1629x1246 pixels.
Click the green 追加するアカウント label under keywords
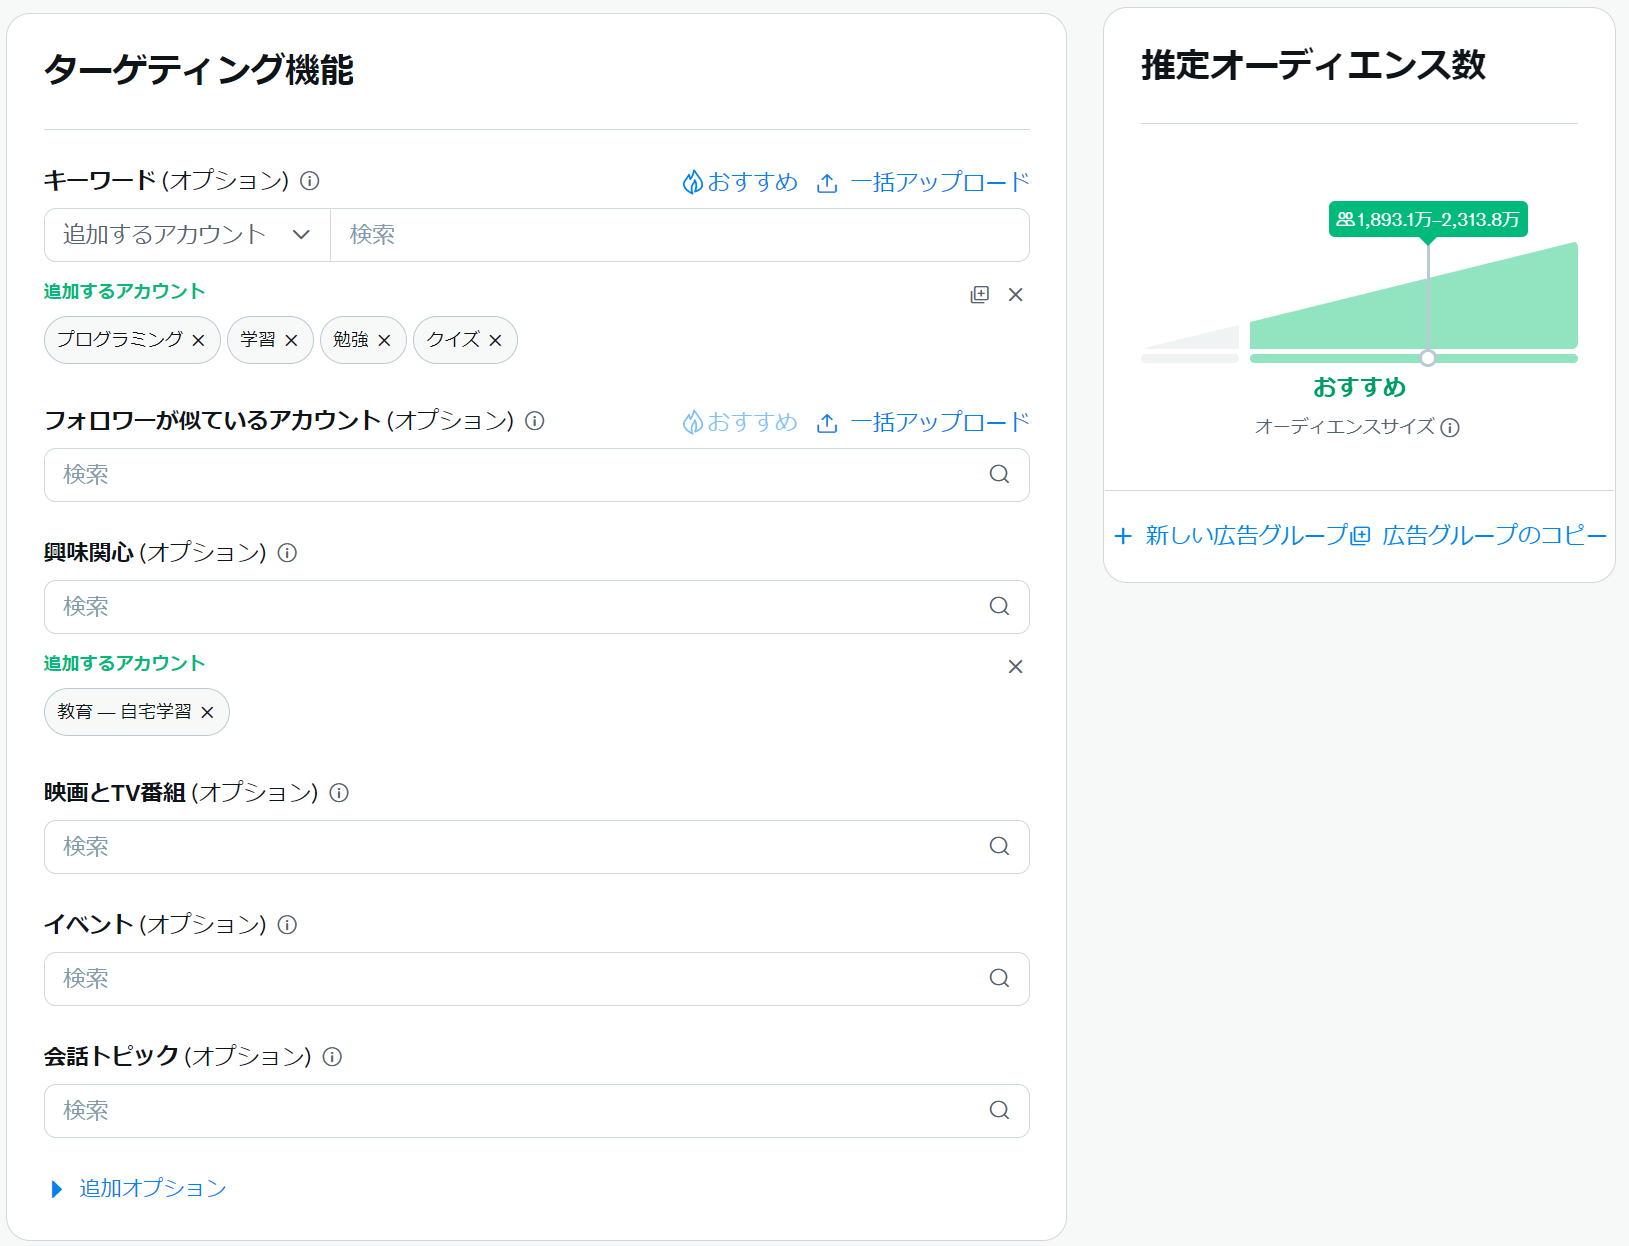124,292
